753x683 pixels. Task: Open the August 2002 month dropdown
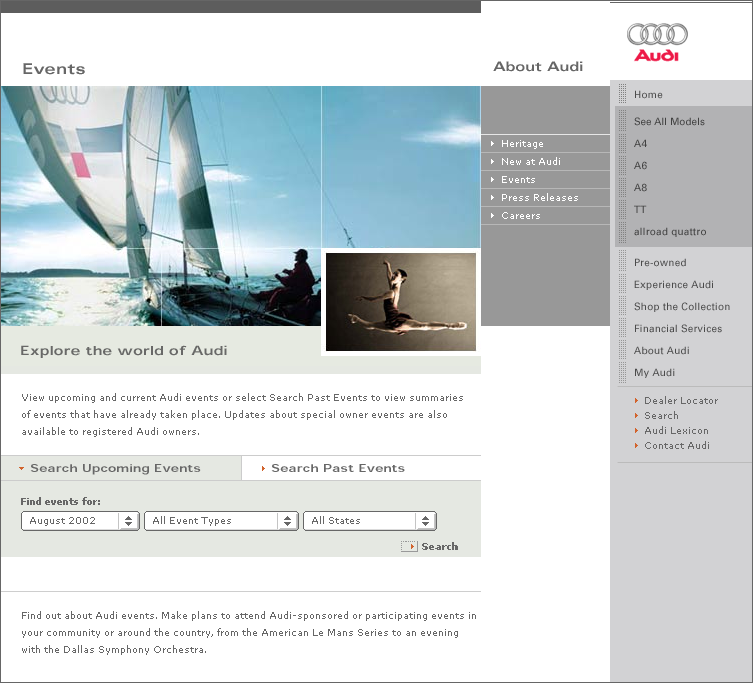[x=80, y=521]
